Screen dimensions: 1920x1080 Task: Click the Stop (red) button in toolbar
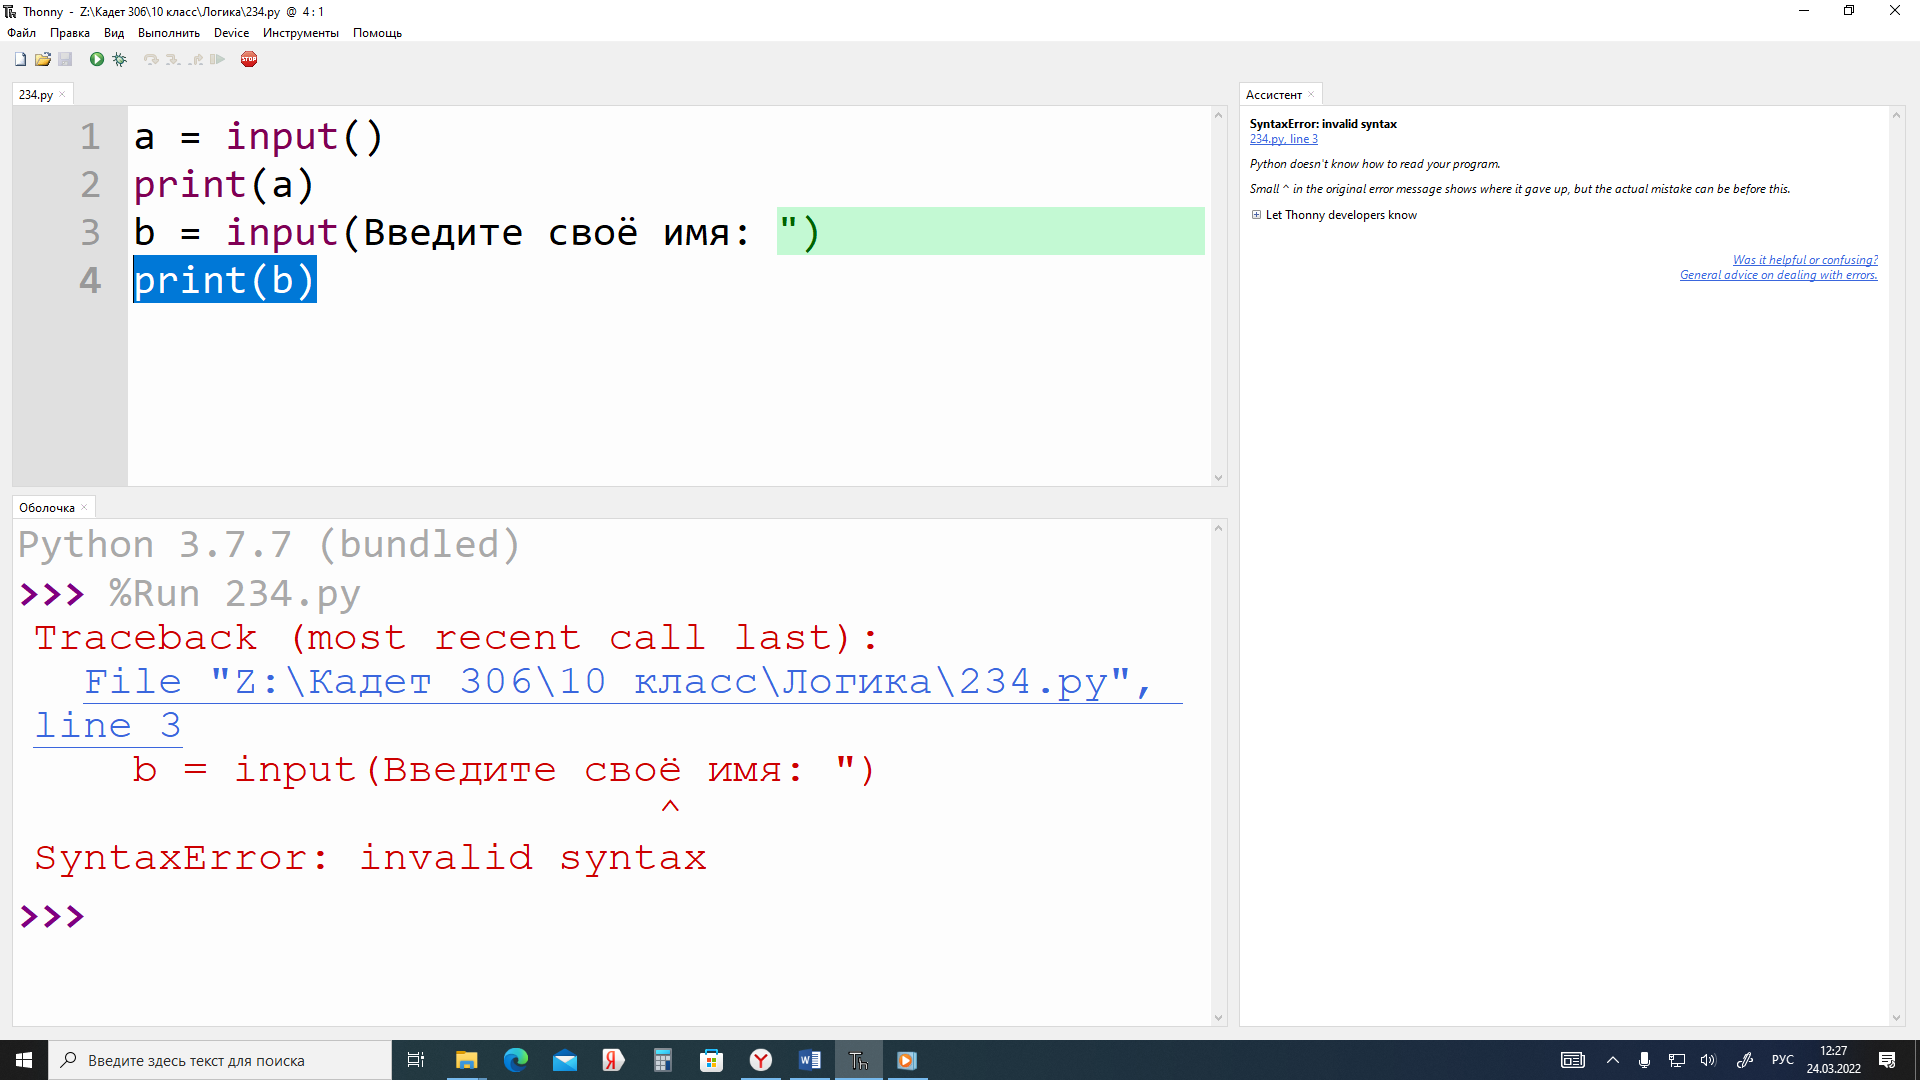(x=248, y=59)
